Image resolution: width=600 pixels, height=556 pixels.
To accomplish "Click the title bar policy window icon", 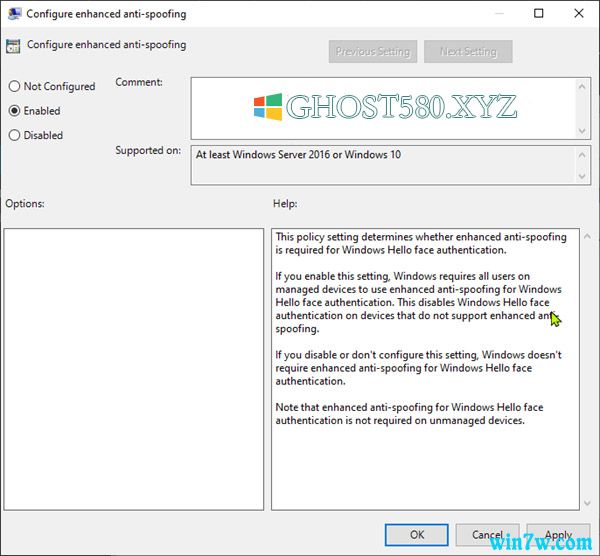I will (x=14, y=14).
